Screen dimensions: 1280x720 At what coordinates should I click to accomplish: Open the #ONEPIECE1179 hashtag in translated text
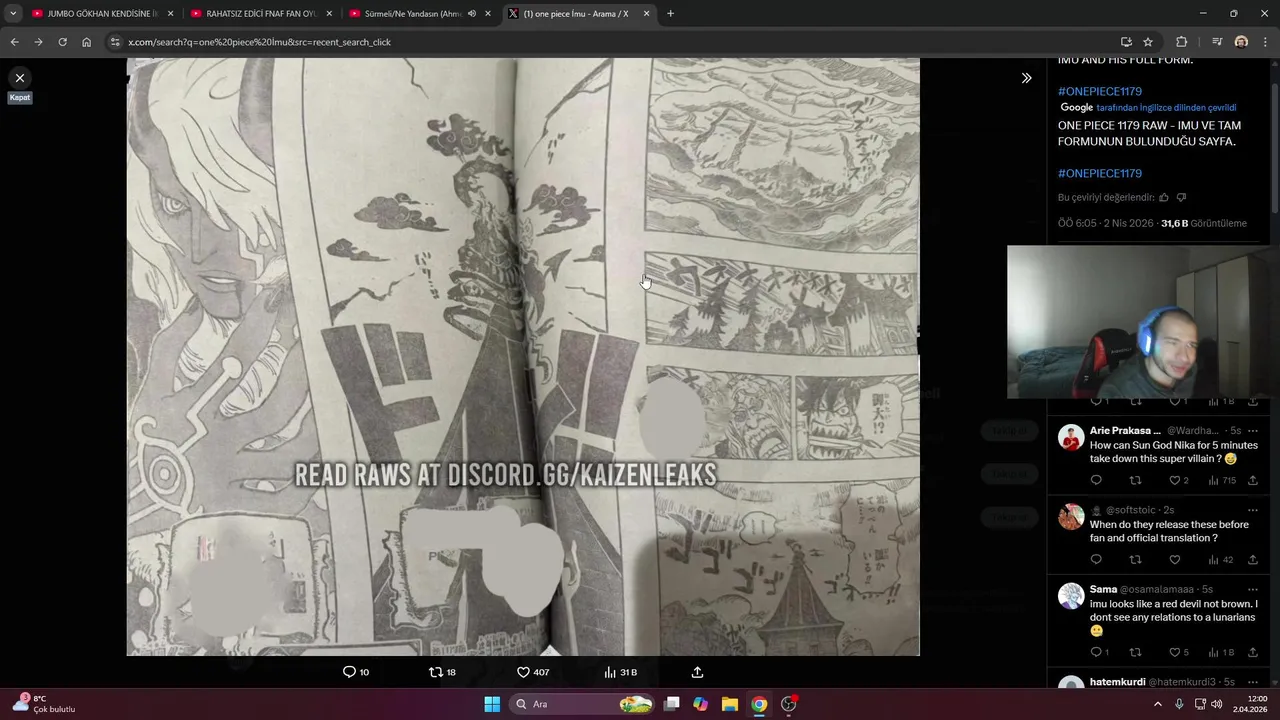(1099, 173)
